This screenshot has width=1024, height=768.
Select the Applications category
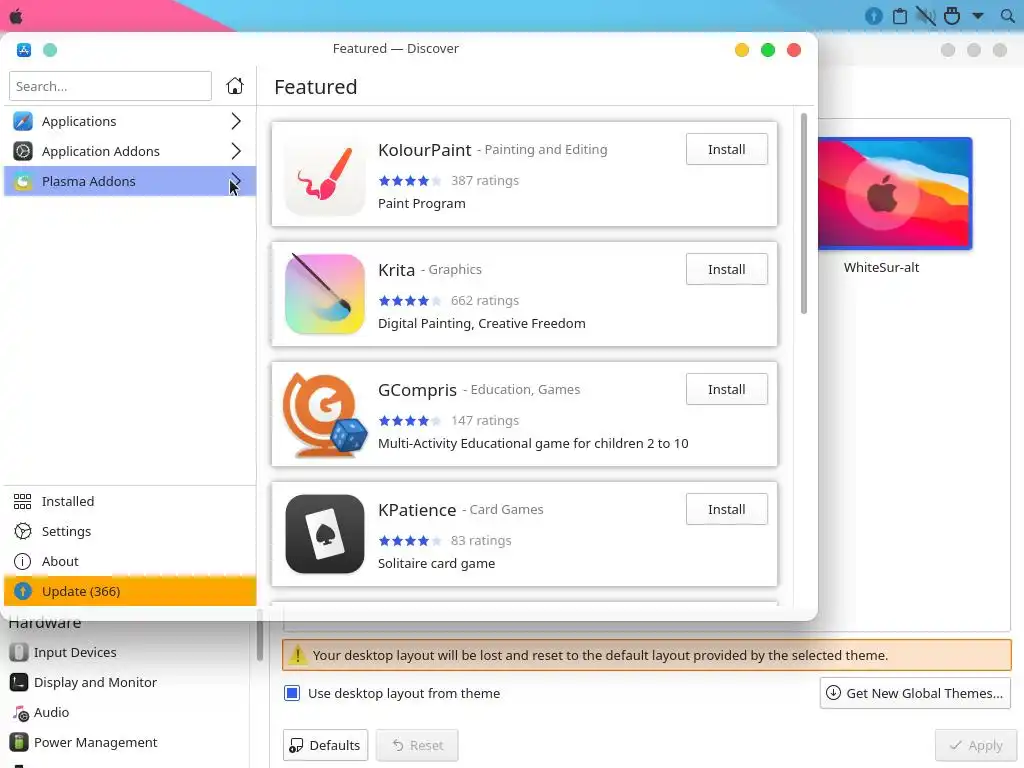[129, 121]
